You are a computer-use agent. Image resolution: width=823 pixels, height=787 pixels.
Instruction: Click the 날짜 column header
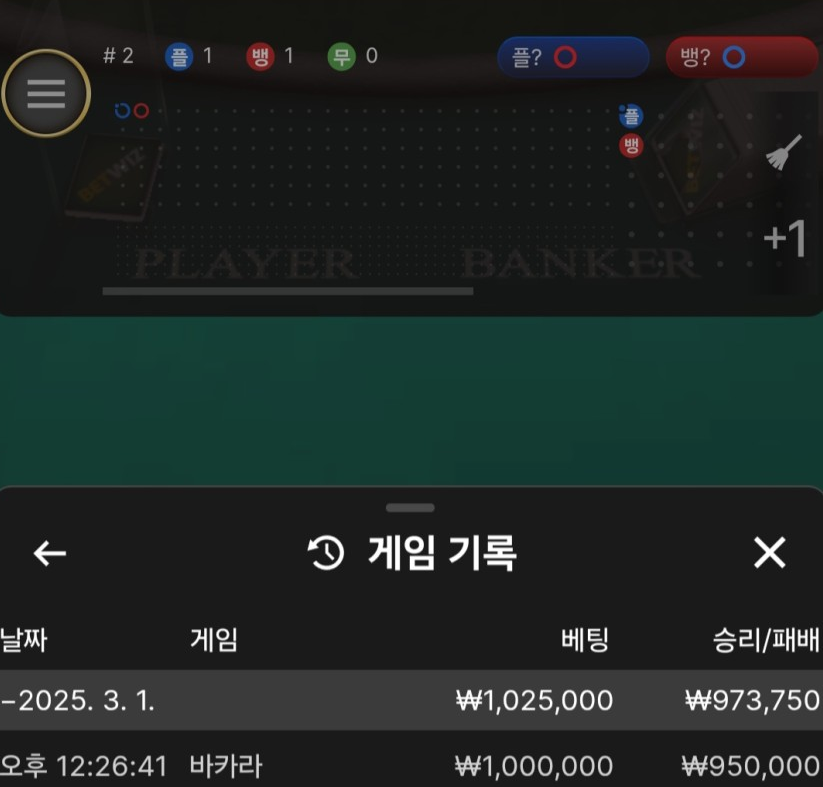tap(24, 640)
